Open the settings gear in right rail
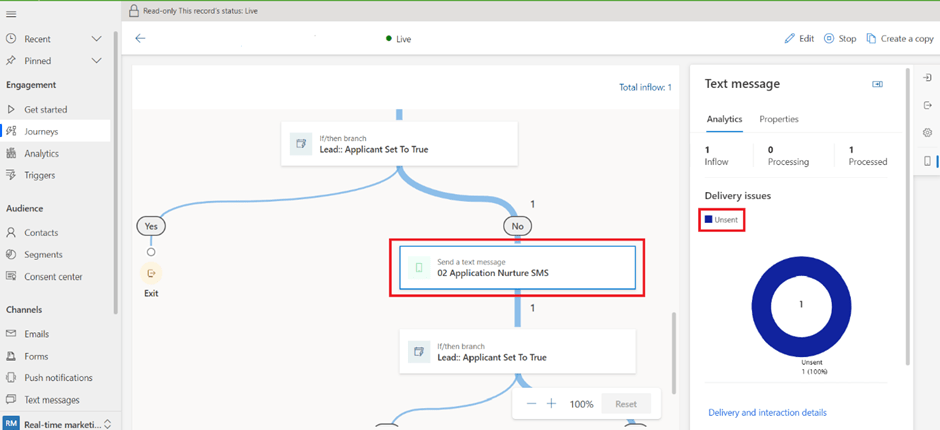Image resolution: width=940 pixels, height=430 pixels. pyautogui.click(x=927, y=133)
